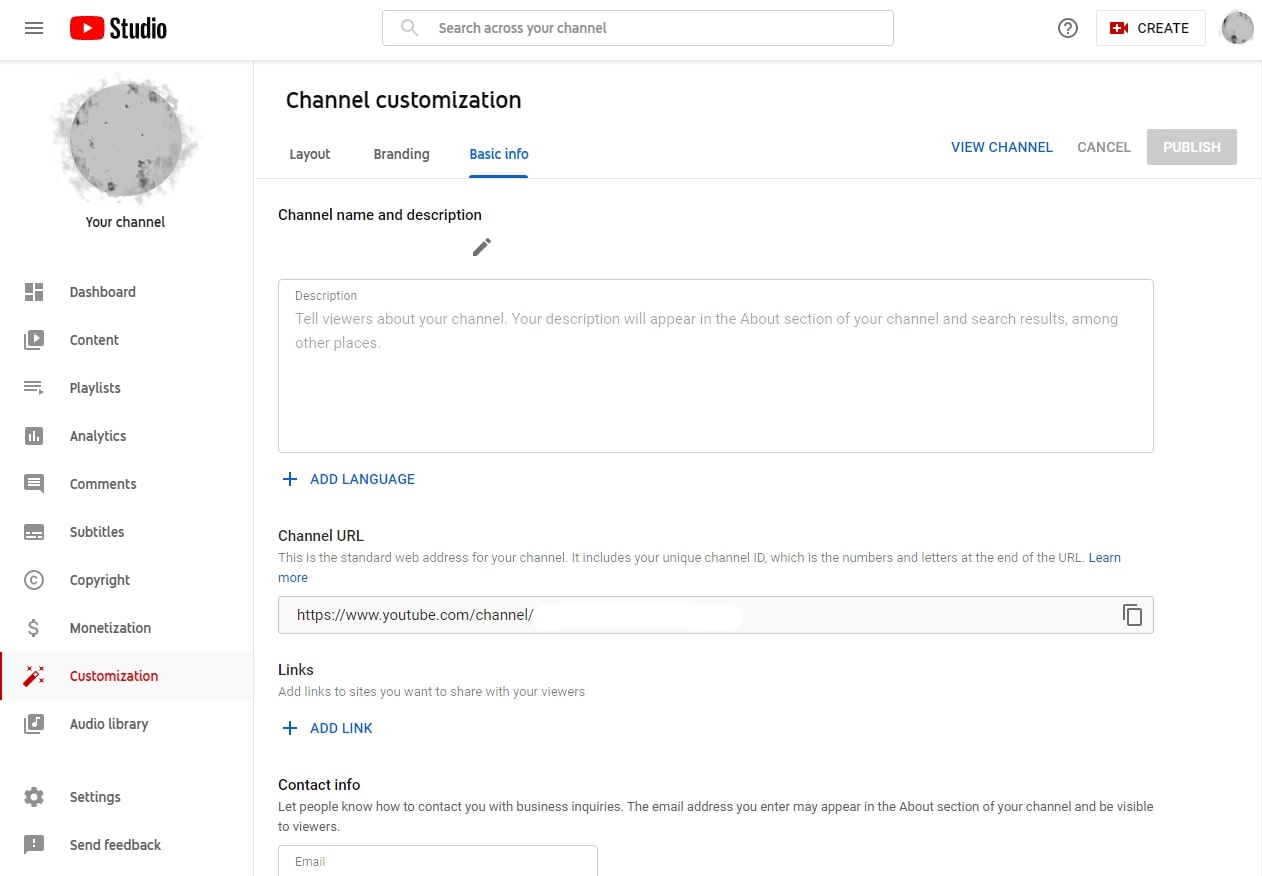The width and height of the screenshot is (1262, 876).
Task: Switch to the Layout tab
Action: [x=309, y=154]
